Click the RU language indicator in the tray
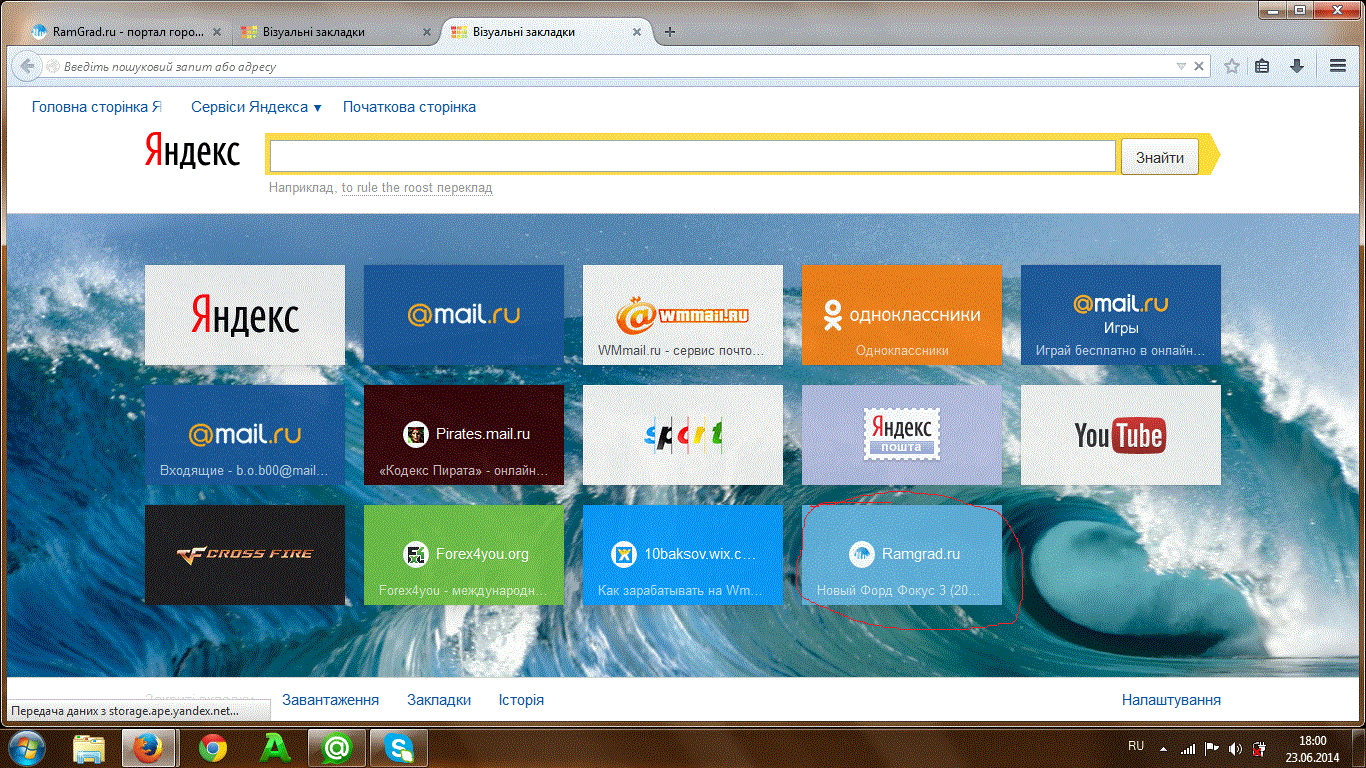Viewport: 1366px width, 768px height. (1136, 746)
